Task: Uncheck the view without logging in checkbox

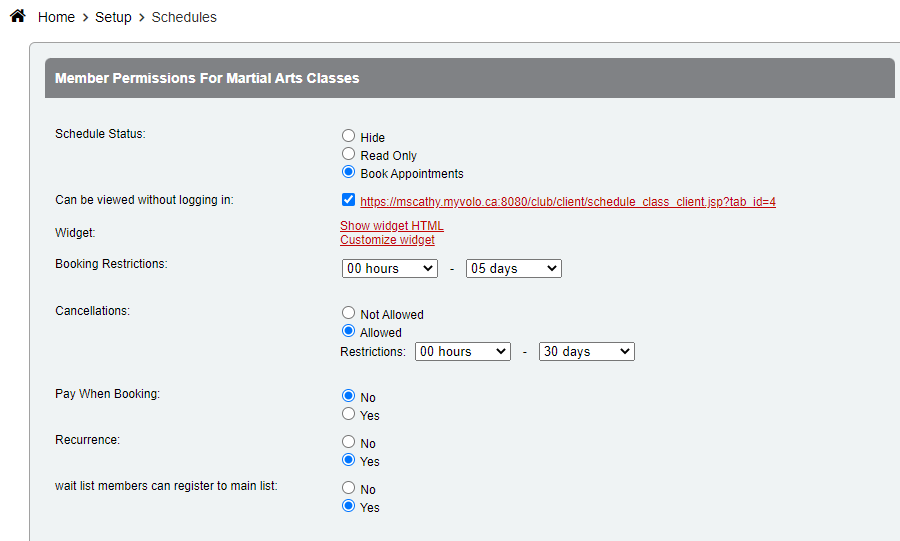Action: (x=348, y=200)
